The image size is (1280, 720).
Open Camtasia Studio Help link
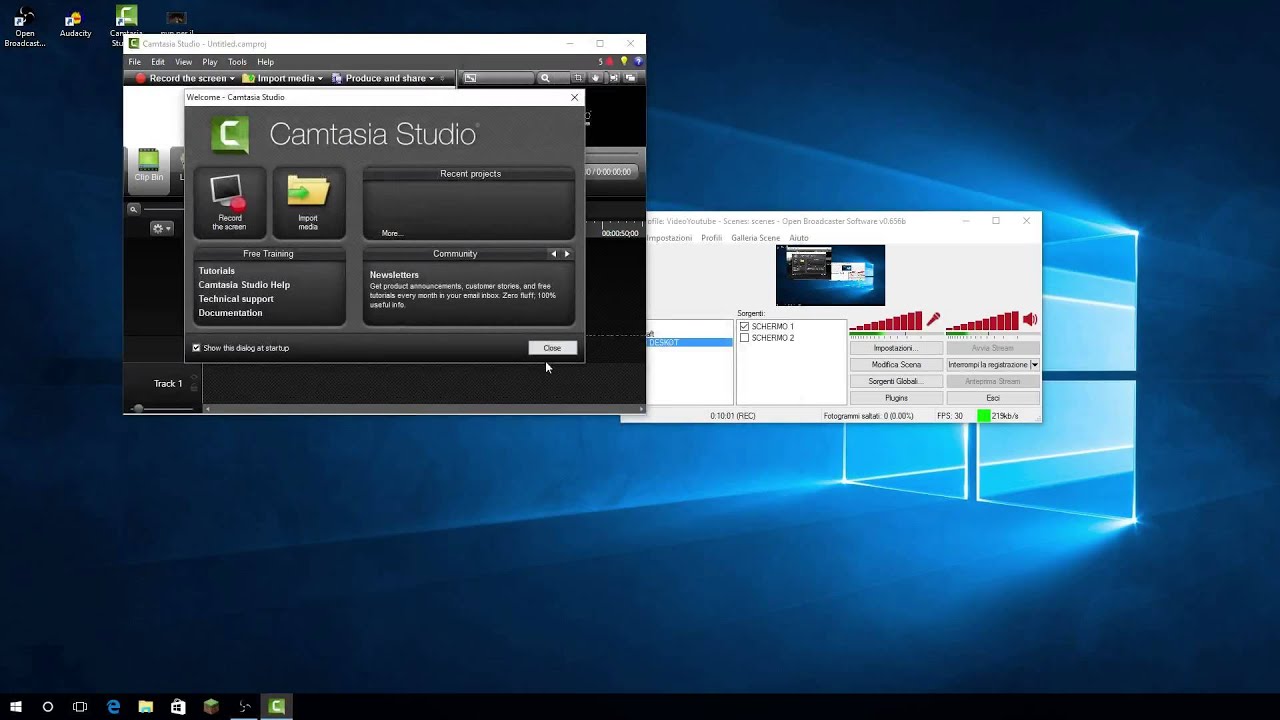click(x=244, y=285)
